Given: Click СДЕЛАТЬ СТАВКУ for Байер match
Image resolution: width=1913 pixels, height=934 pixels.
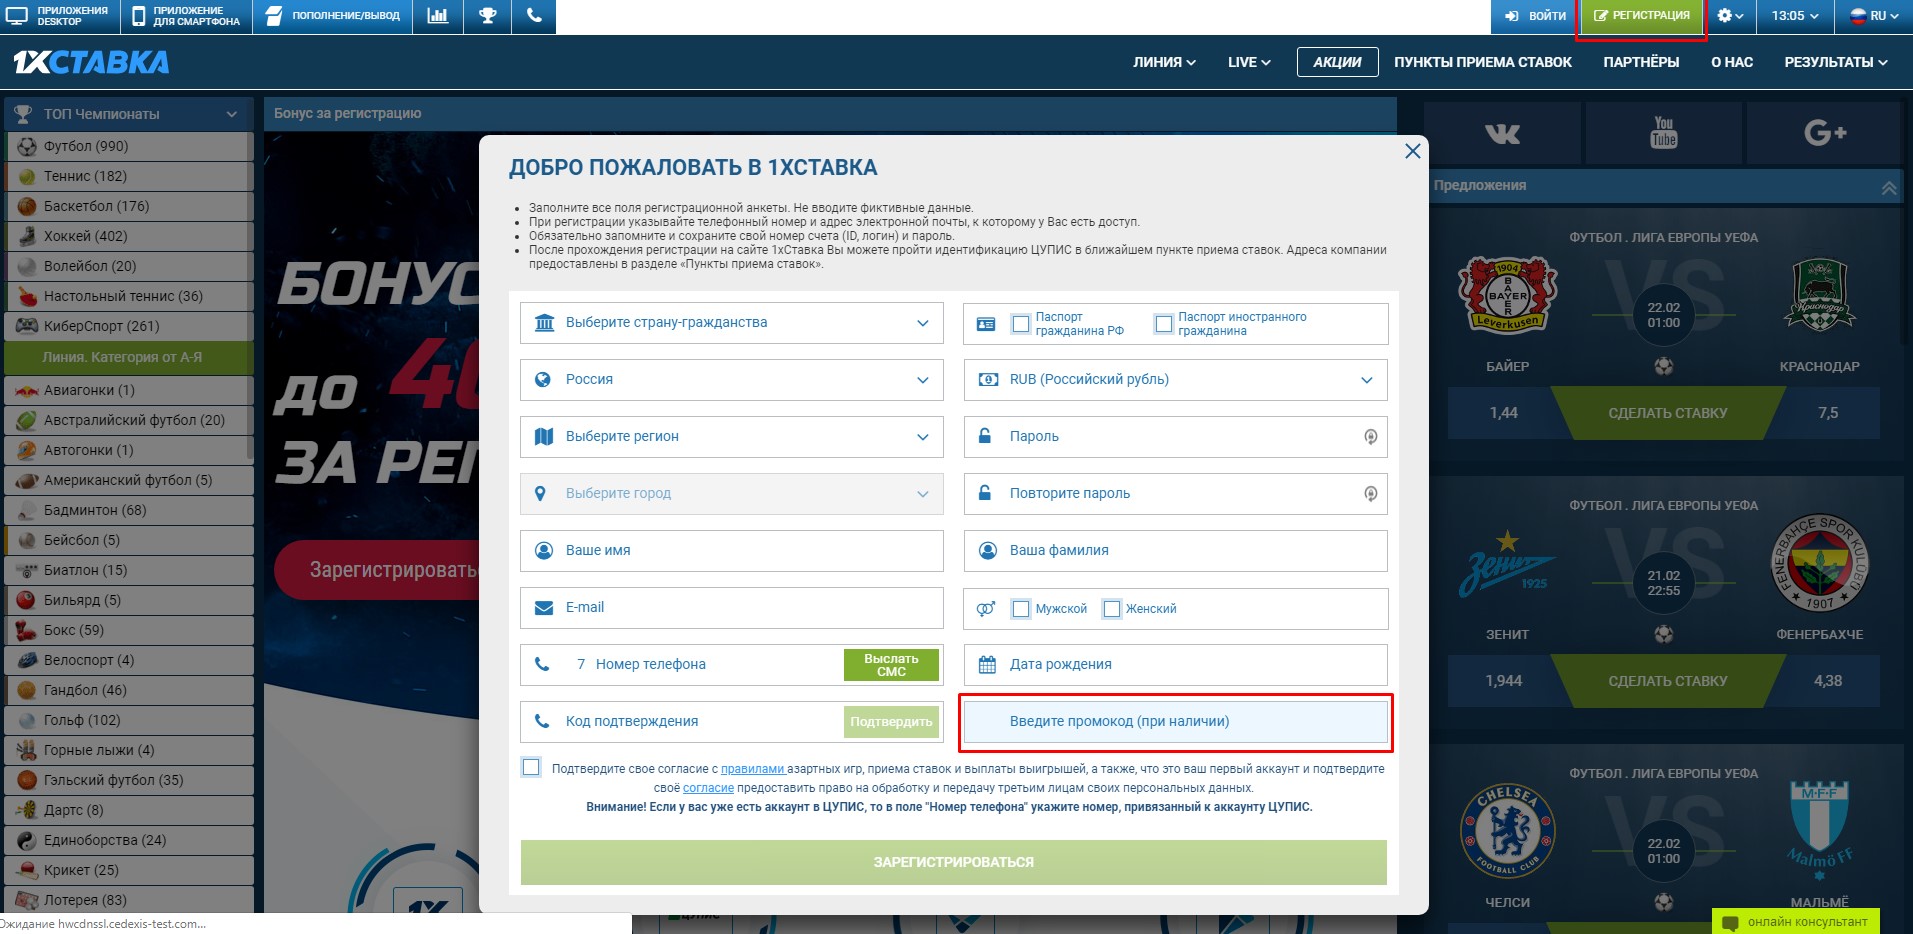Looking at the screenshot, I should (1667, 413).
